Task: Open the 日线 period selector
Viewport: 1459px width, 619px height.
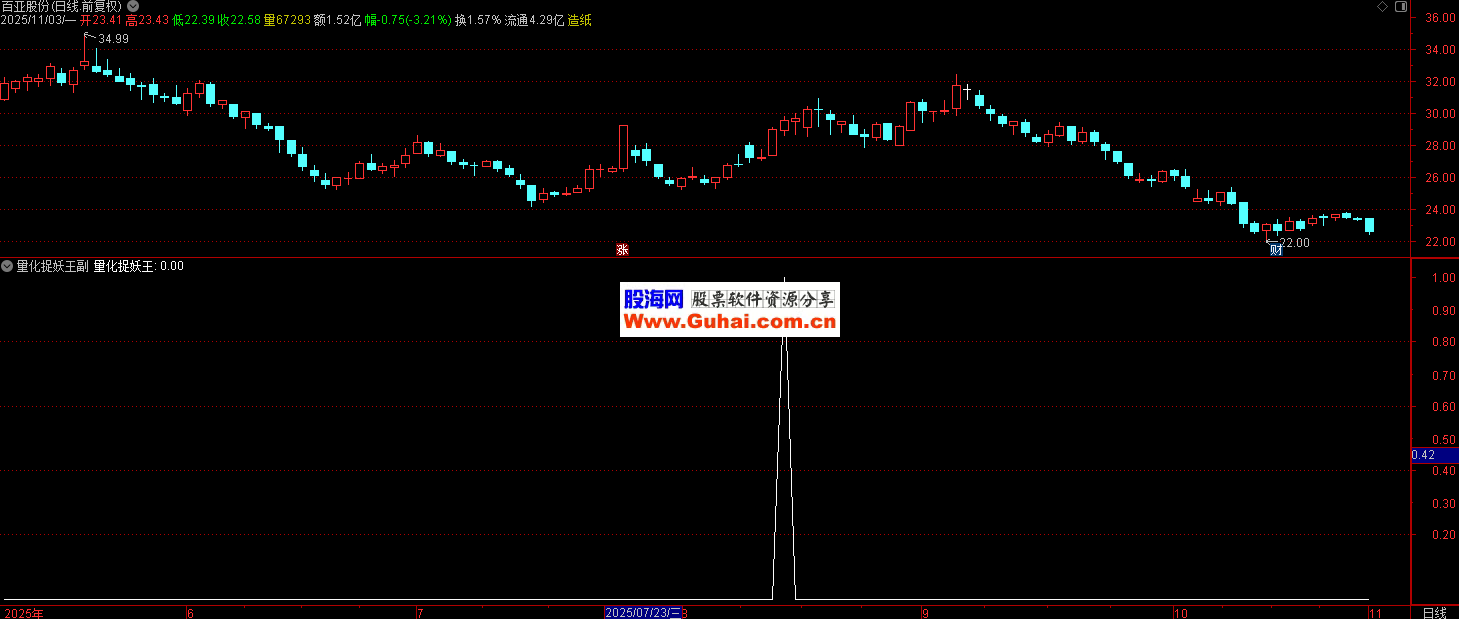Action: [x=1434, y=612]
